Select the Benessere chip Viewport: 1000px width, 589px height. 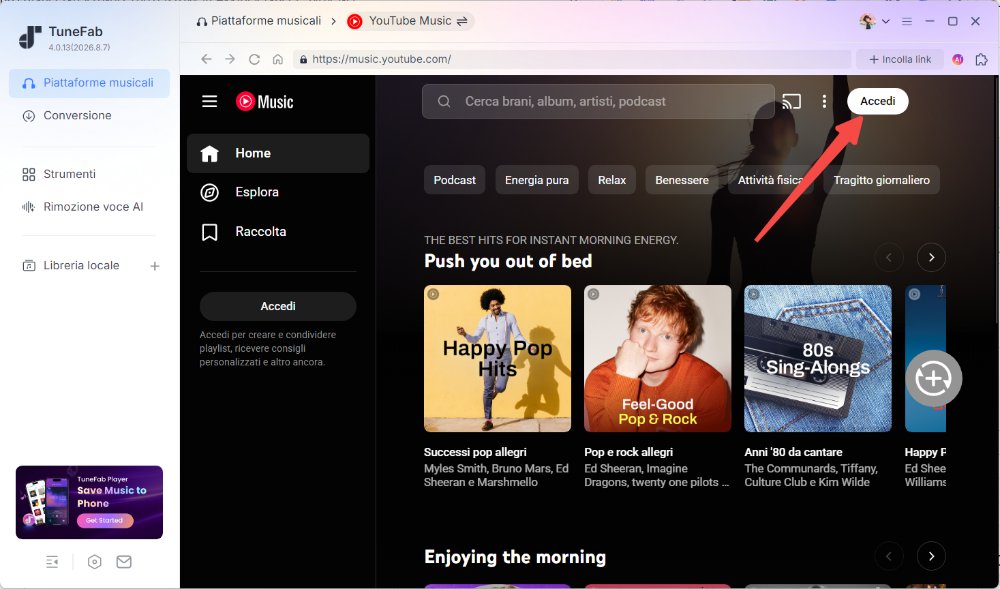point(682,180)
